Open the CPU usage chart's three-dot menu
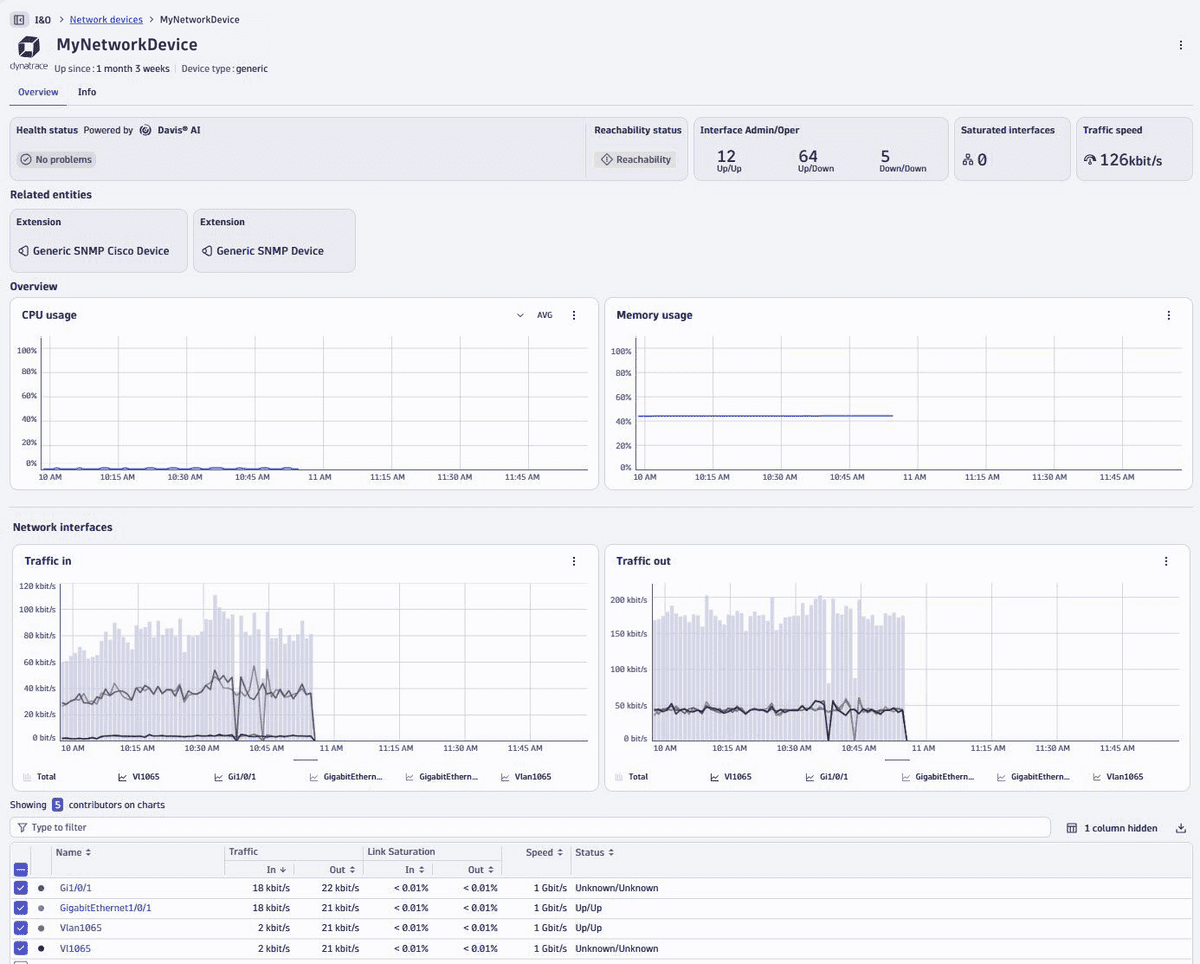This screenshot has height=964, width=1200. coord(574,315)
